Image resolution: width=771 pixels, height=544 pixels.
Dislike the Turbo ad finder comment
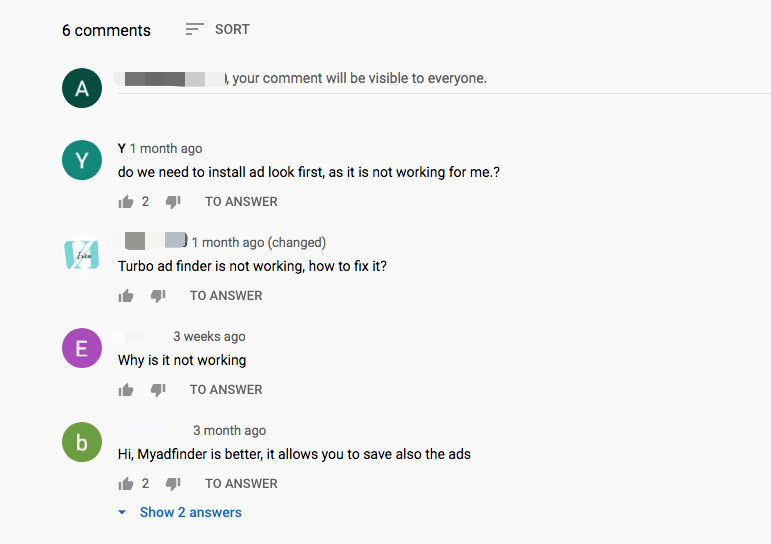point(158,296)
